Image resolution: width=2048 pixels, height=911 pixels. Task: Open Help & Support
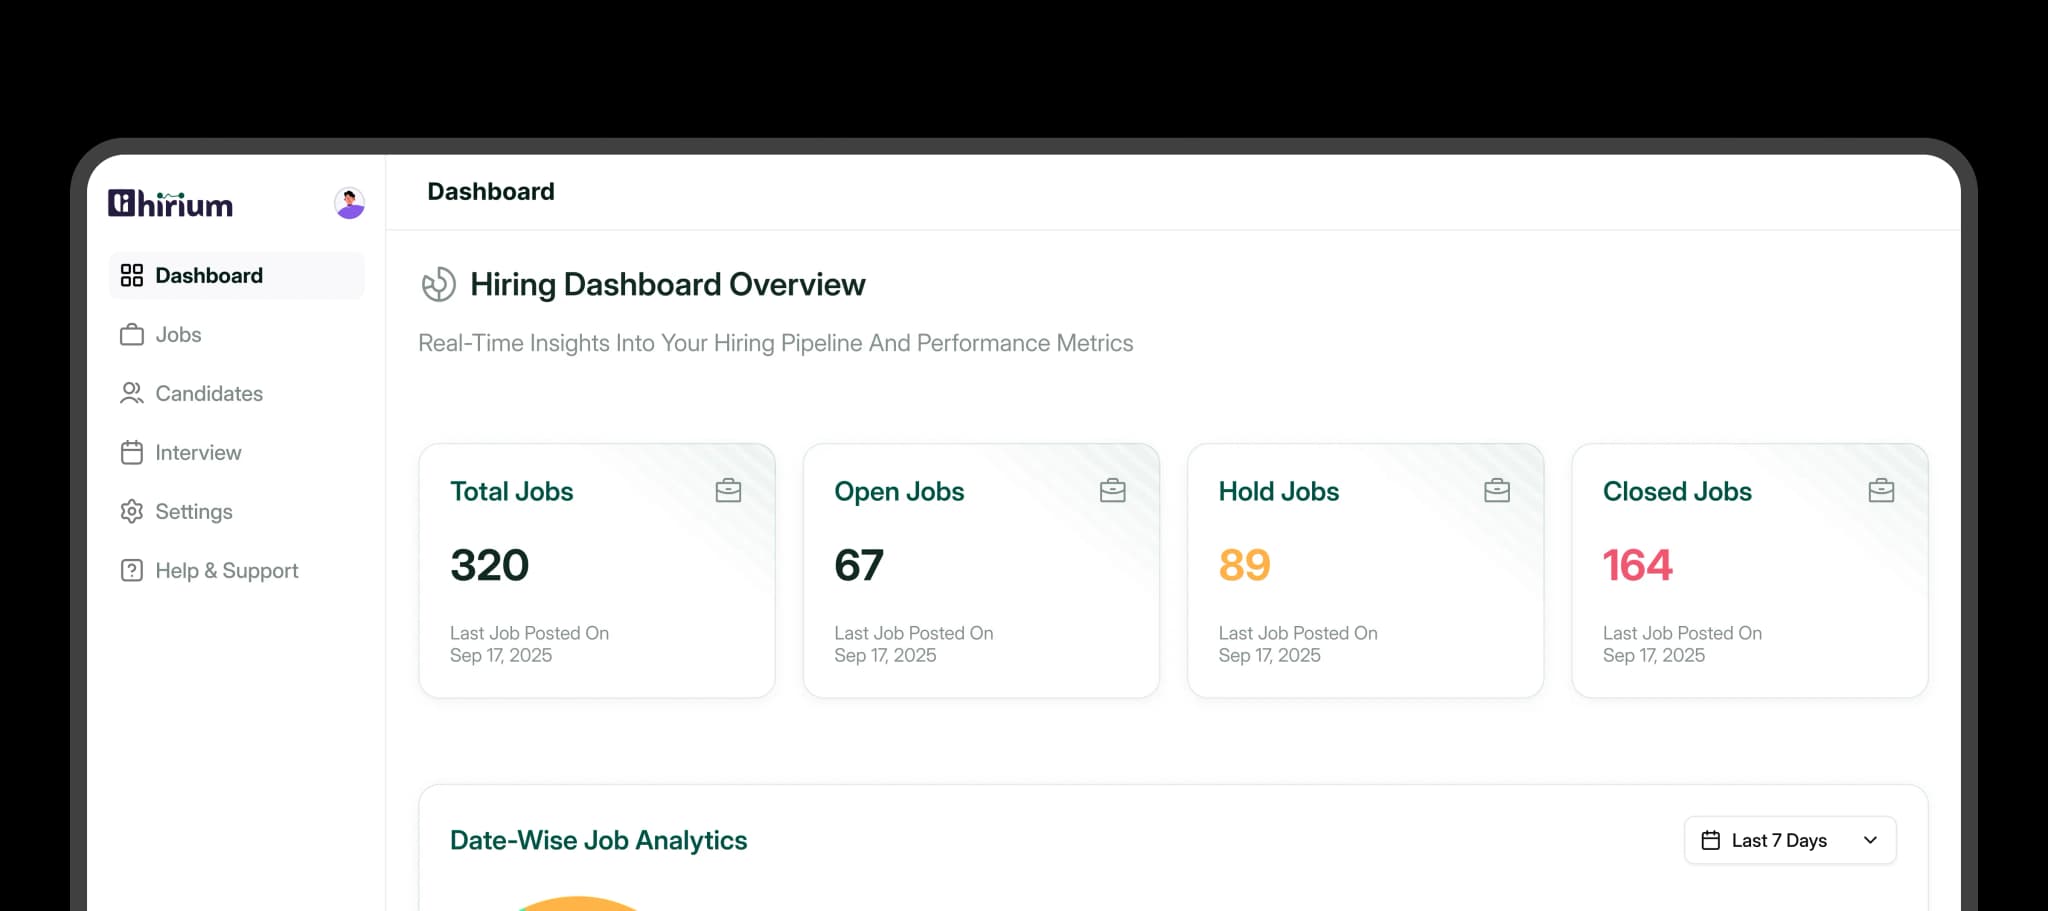point(226,570)
